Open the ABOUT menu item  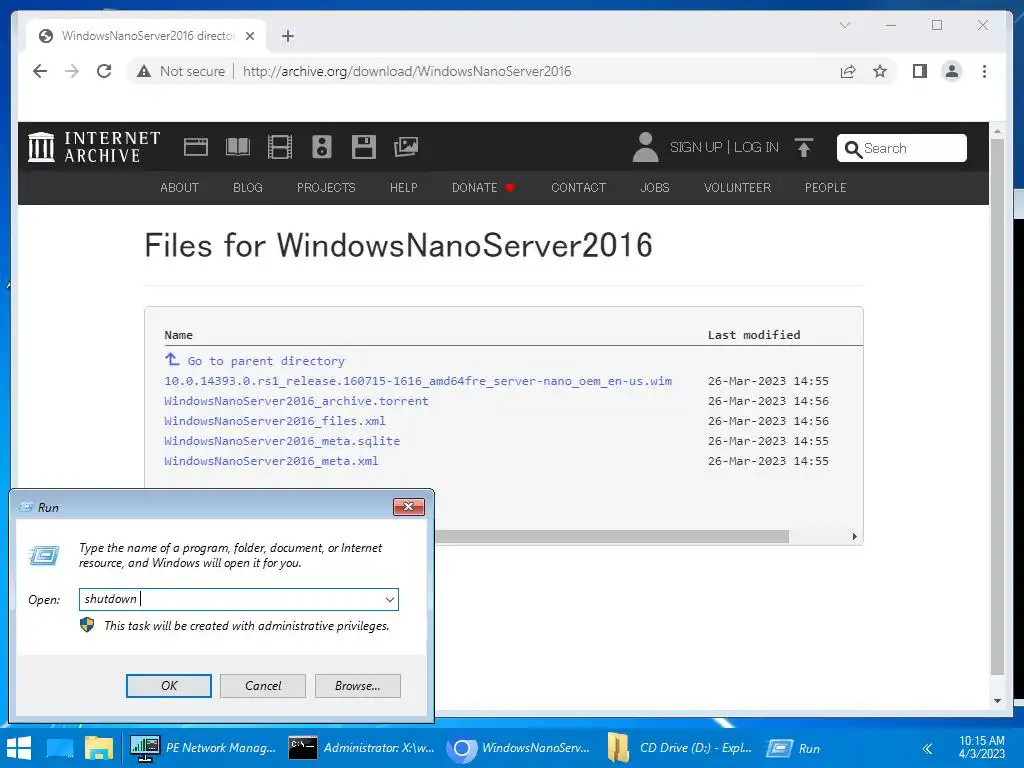(179, 187)
